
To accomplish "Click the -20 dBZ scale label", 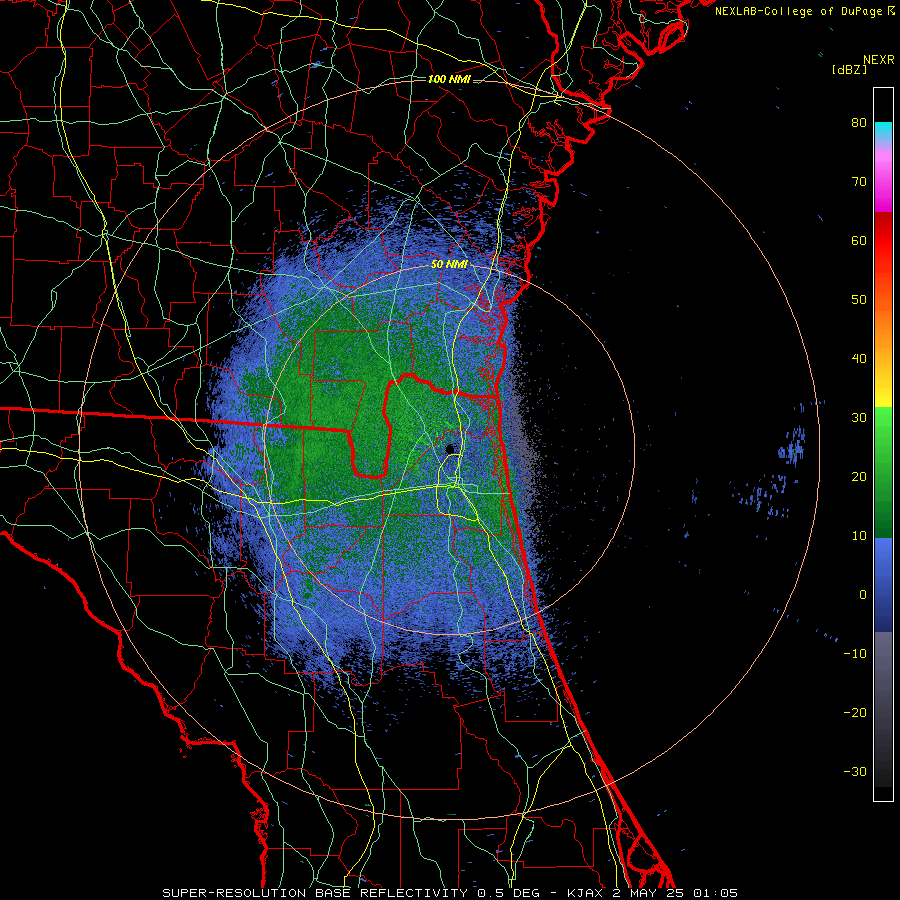I will pos(855,713).
